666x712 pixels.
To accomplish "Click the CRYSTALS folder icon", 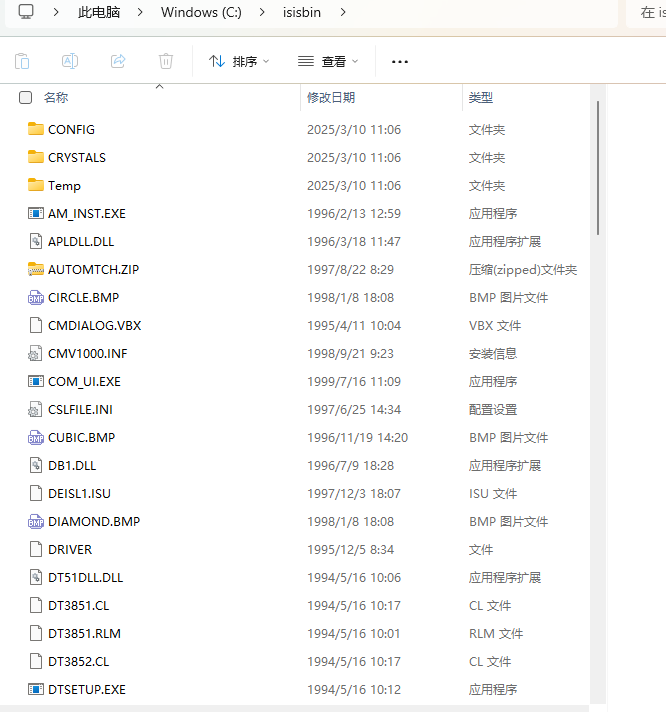I will pos(36,157).
